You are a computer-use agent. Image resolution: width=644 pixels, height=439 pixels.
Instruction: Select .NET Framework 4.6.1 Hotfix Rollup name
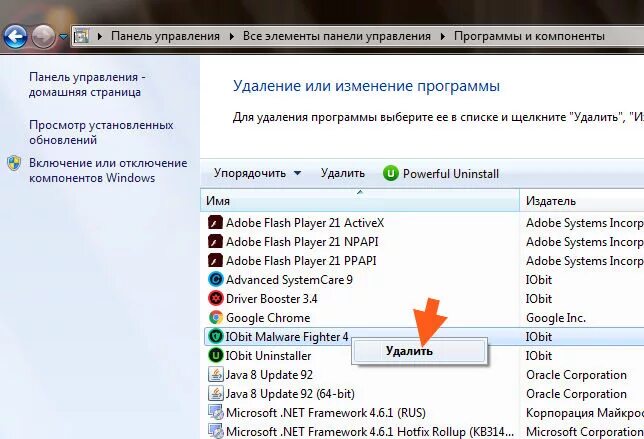370,432
